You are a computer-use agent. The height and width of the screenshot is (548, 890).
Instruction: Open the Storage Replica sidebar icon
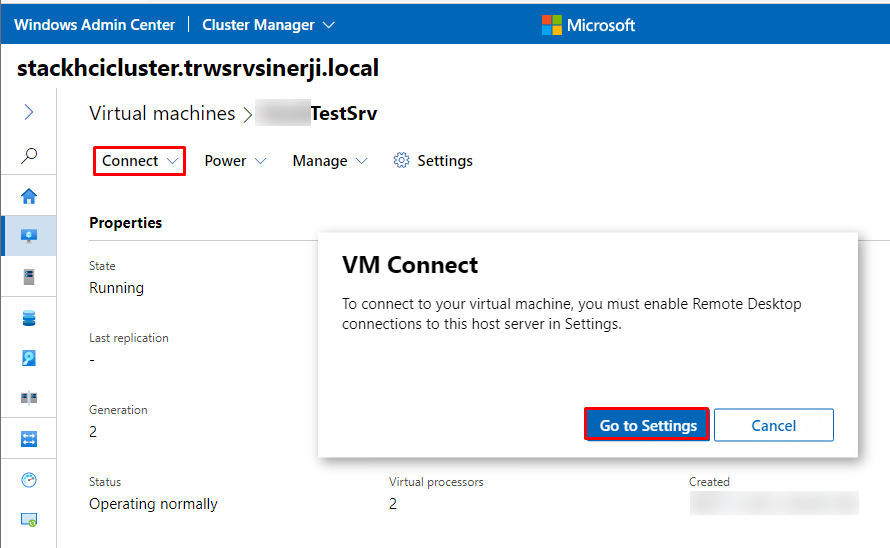point(29,398)
